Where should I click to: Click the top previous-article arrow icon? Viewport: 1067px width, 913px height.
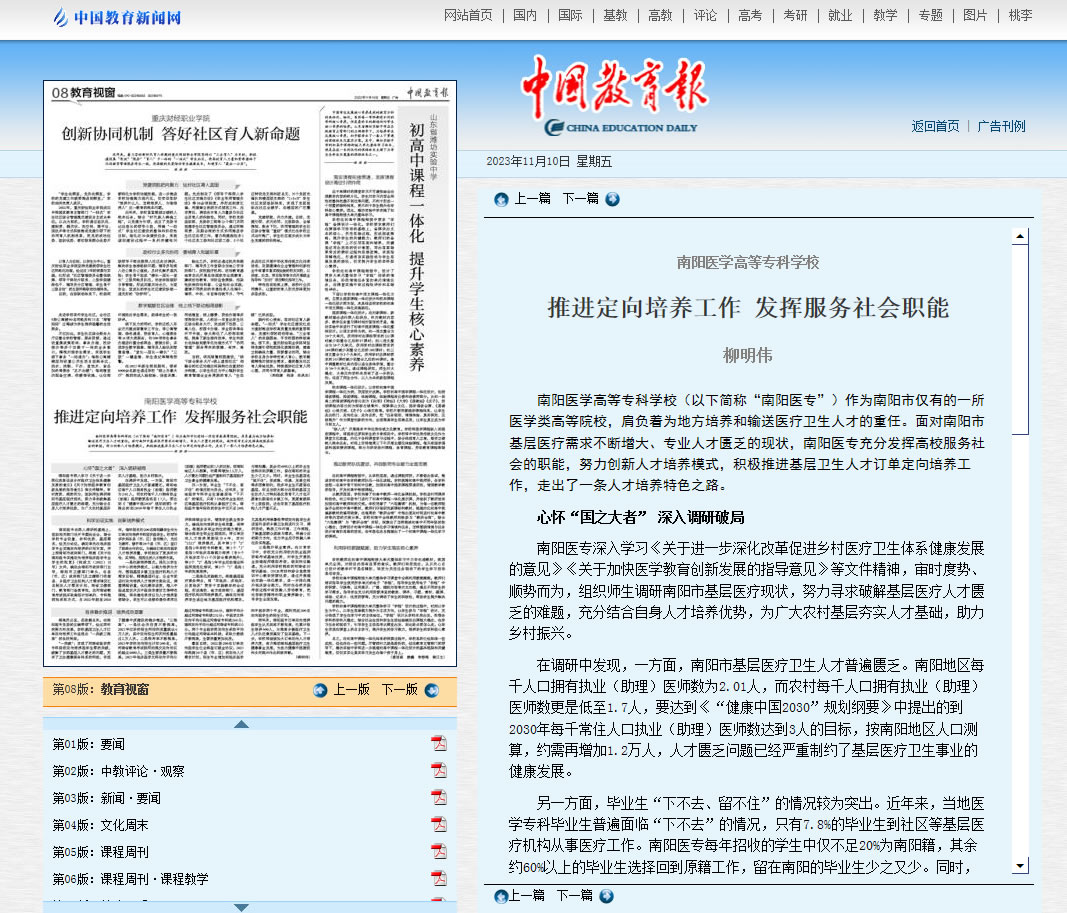[502, 199]
